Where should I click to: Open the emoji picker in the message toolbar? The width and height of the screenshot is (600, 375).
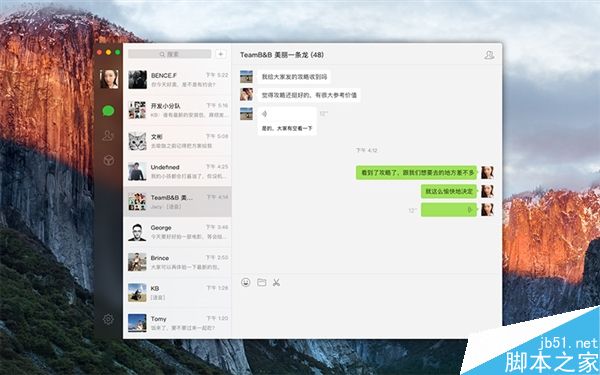click(246, 282)
